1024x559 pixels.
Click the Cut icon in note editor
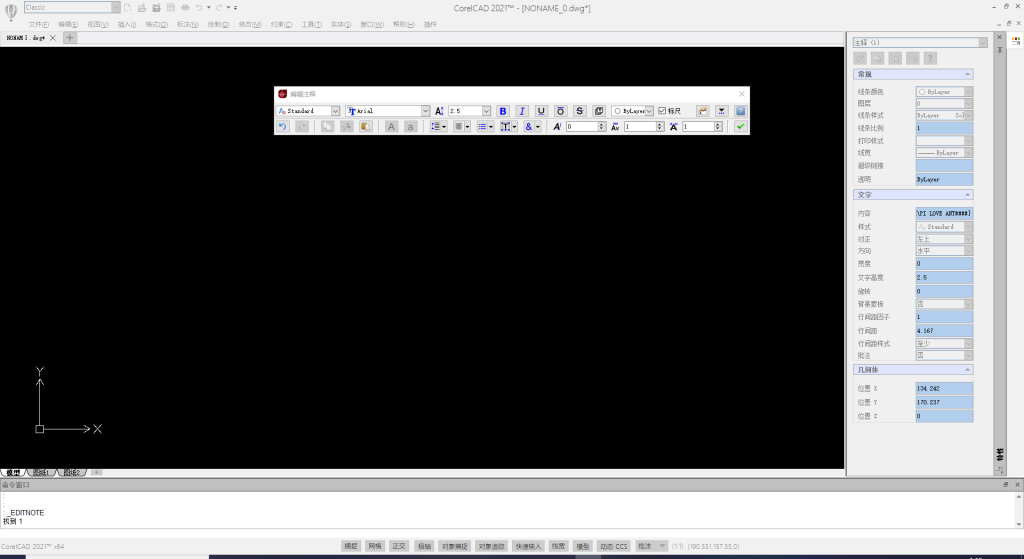pos(347,127)
